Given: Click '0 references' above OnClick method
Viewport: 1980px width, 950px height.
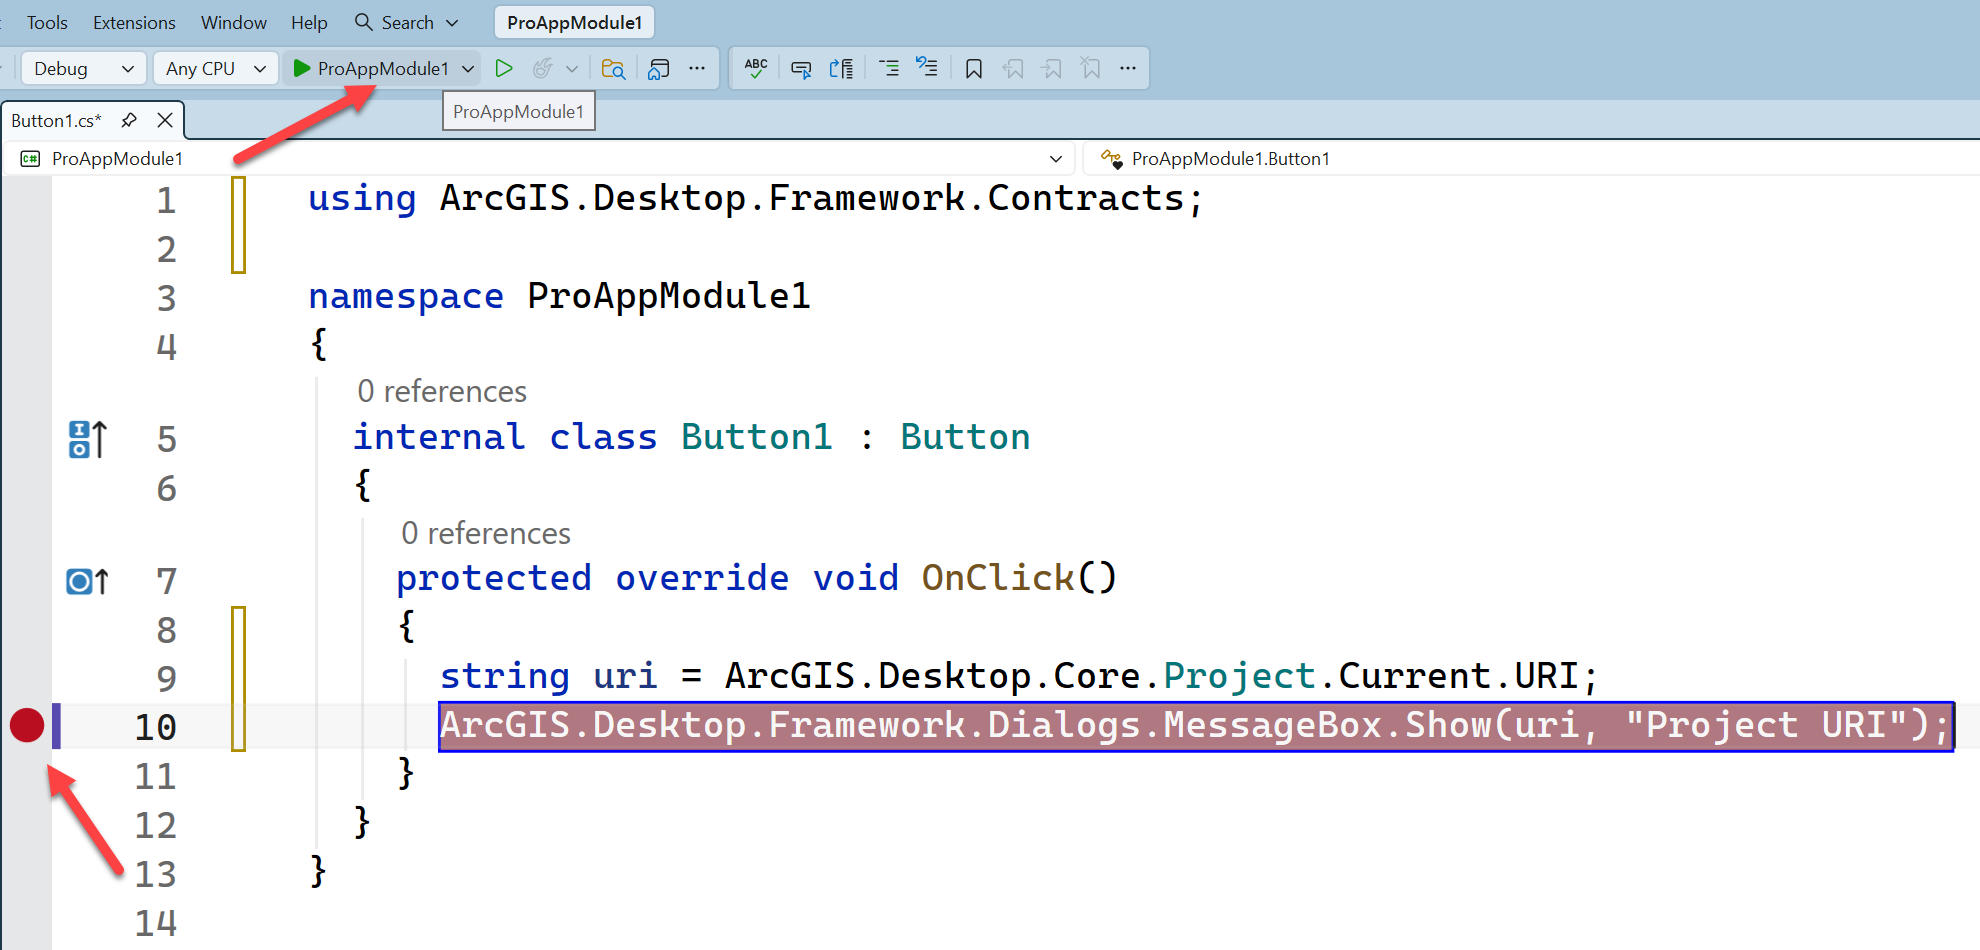Looking at the screenshot, I should click(486, 533).
